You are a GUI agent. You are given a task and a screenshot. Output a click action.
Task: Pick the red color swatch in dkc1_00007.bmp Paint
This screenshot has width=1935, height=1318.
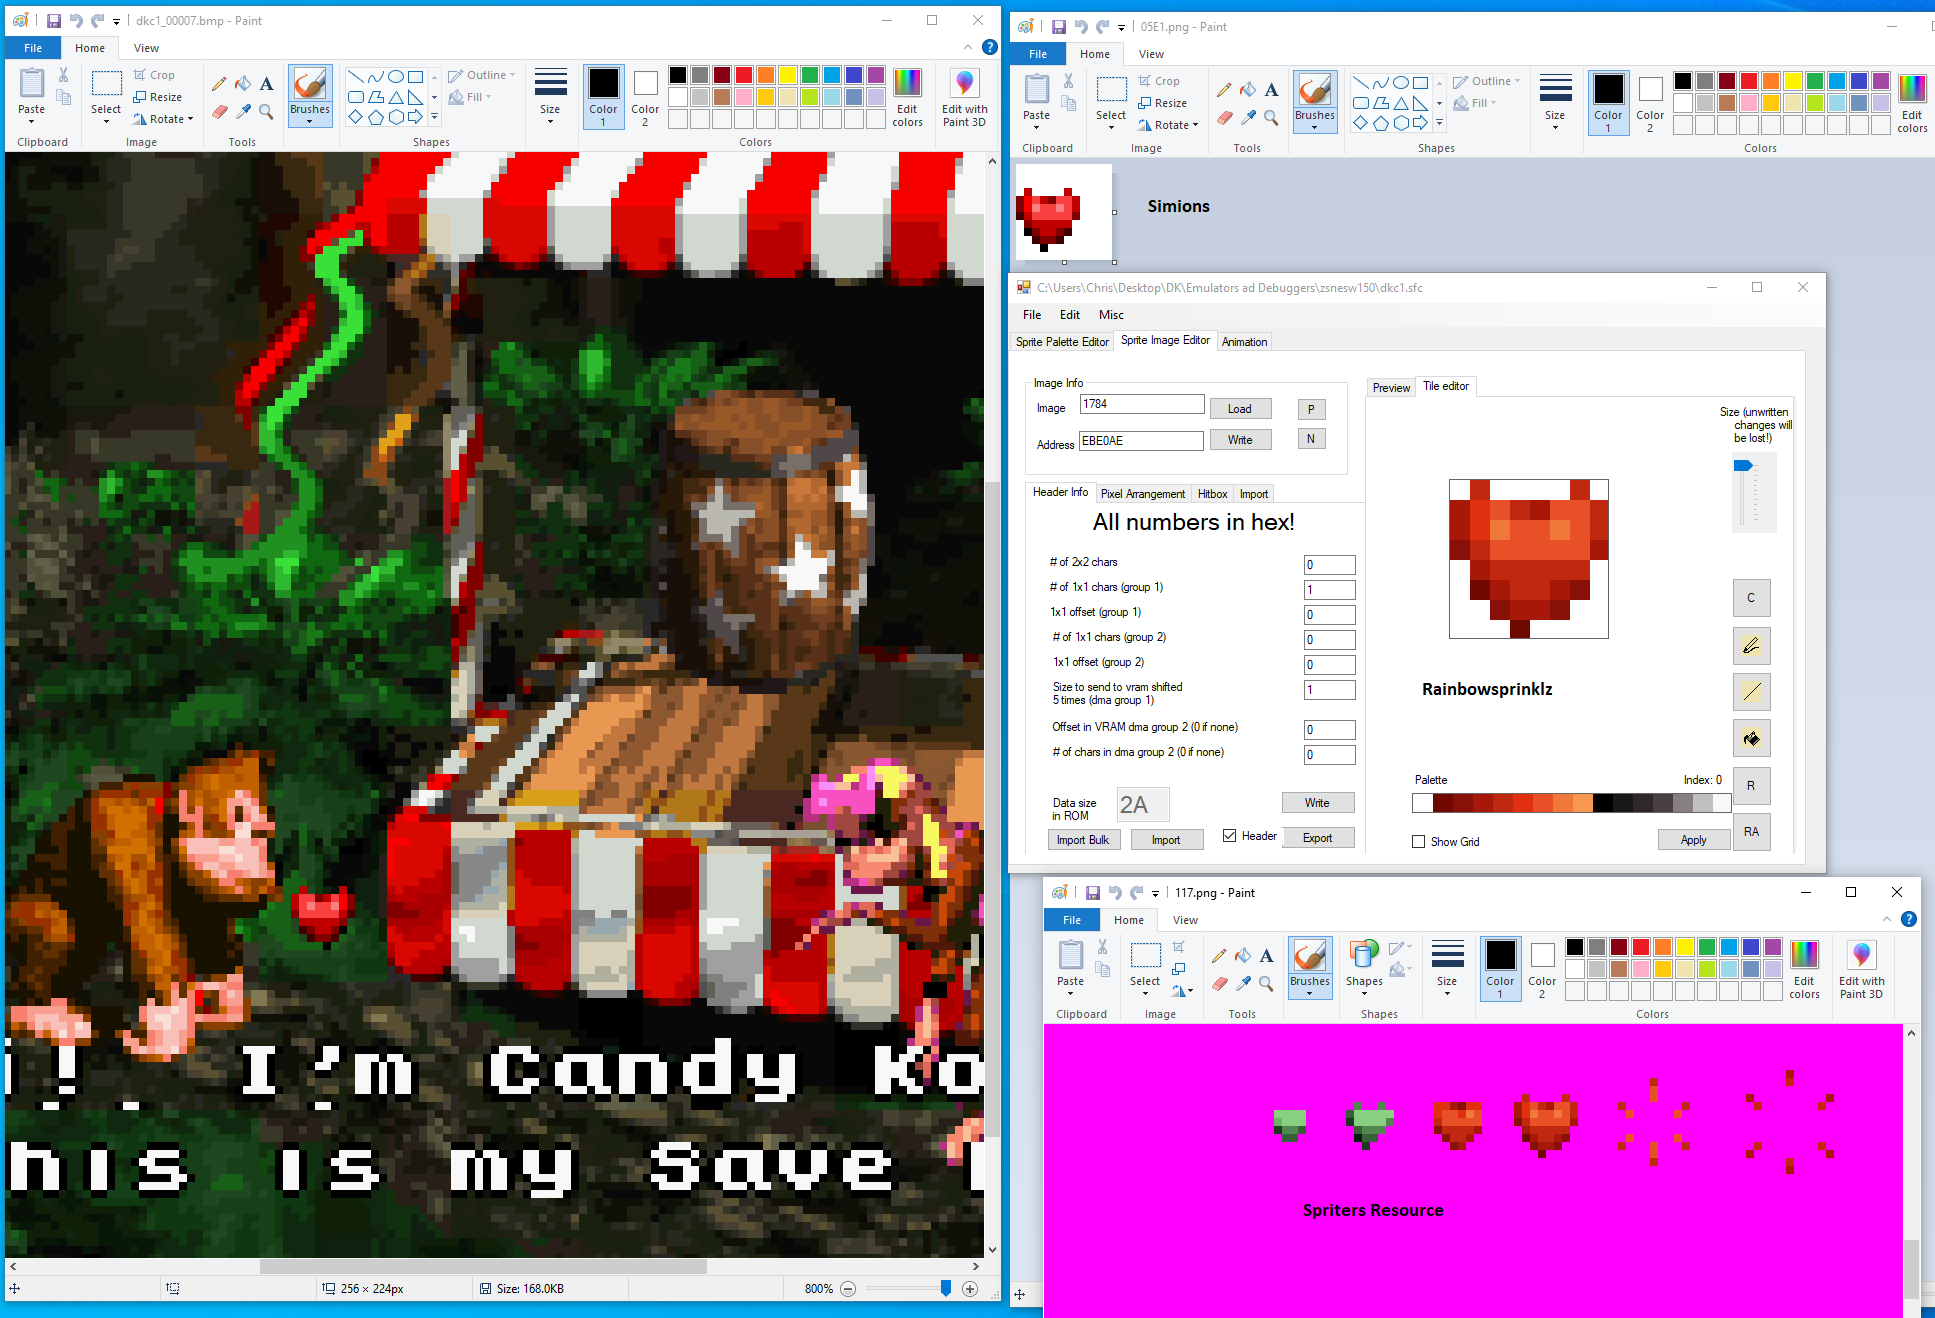743,75
